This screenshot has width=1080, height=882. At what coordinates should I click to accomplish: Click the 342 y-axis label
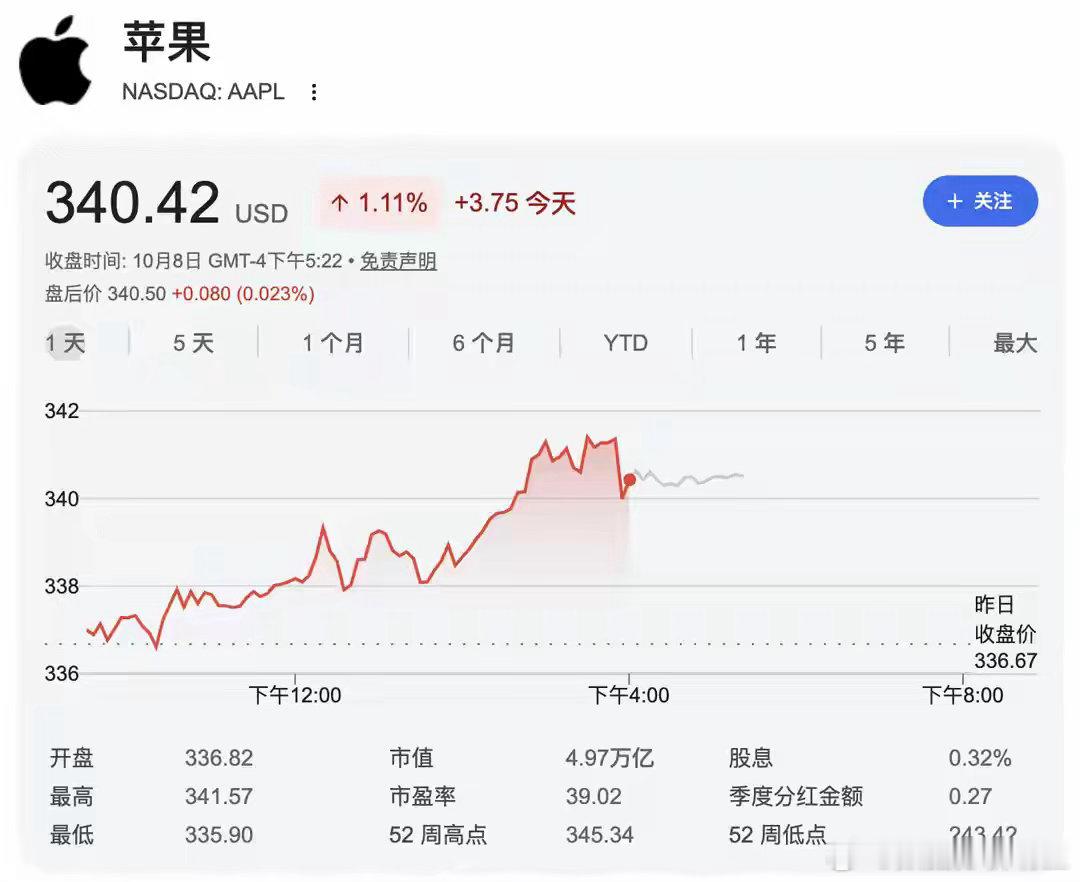[x=62, y=411]
